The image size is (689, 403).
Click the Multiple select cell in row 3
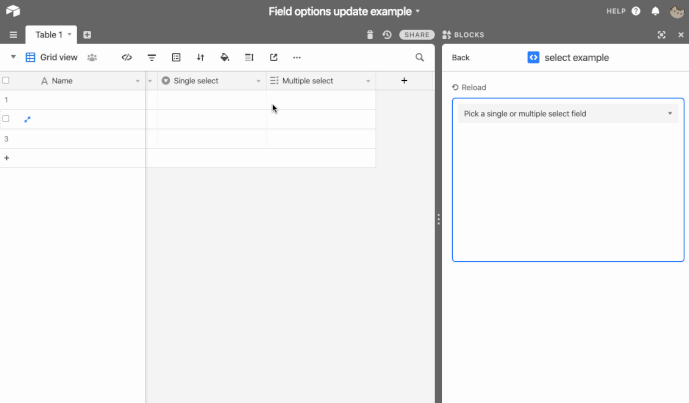pos(321,139)
